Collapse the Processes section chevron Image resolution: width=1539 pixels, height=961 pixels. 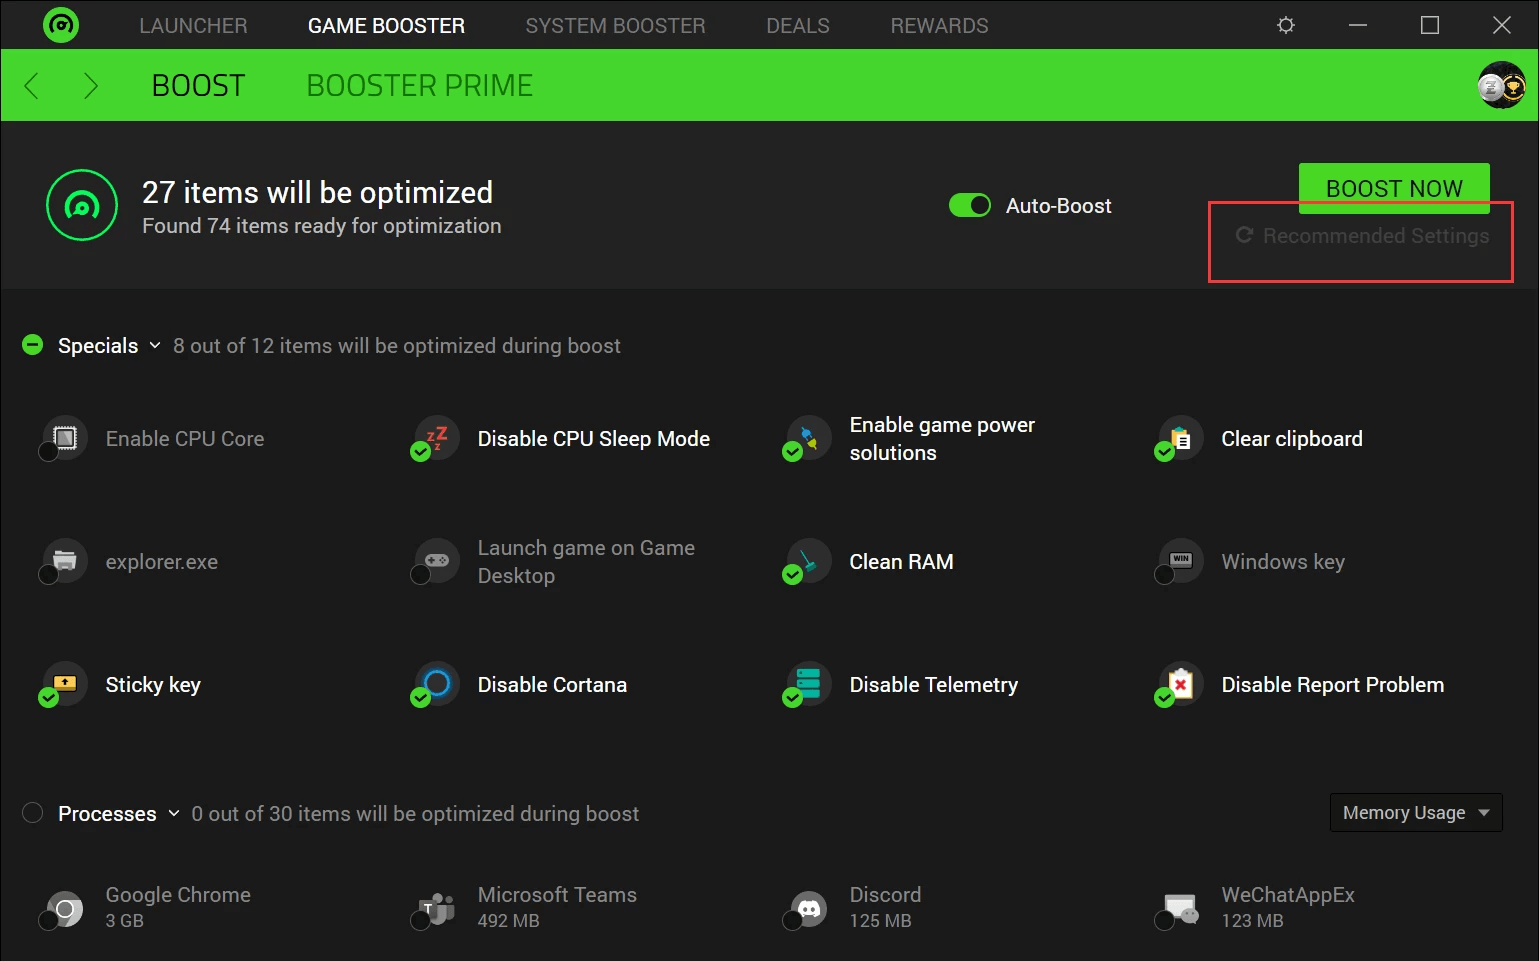(x=174, y=813)
